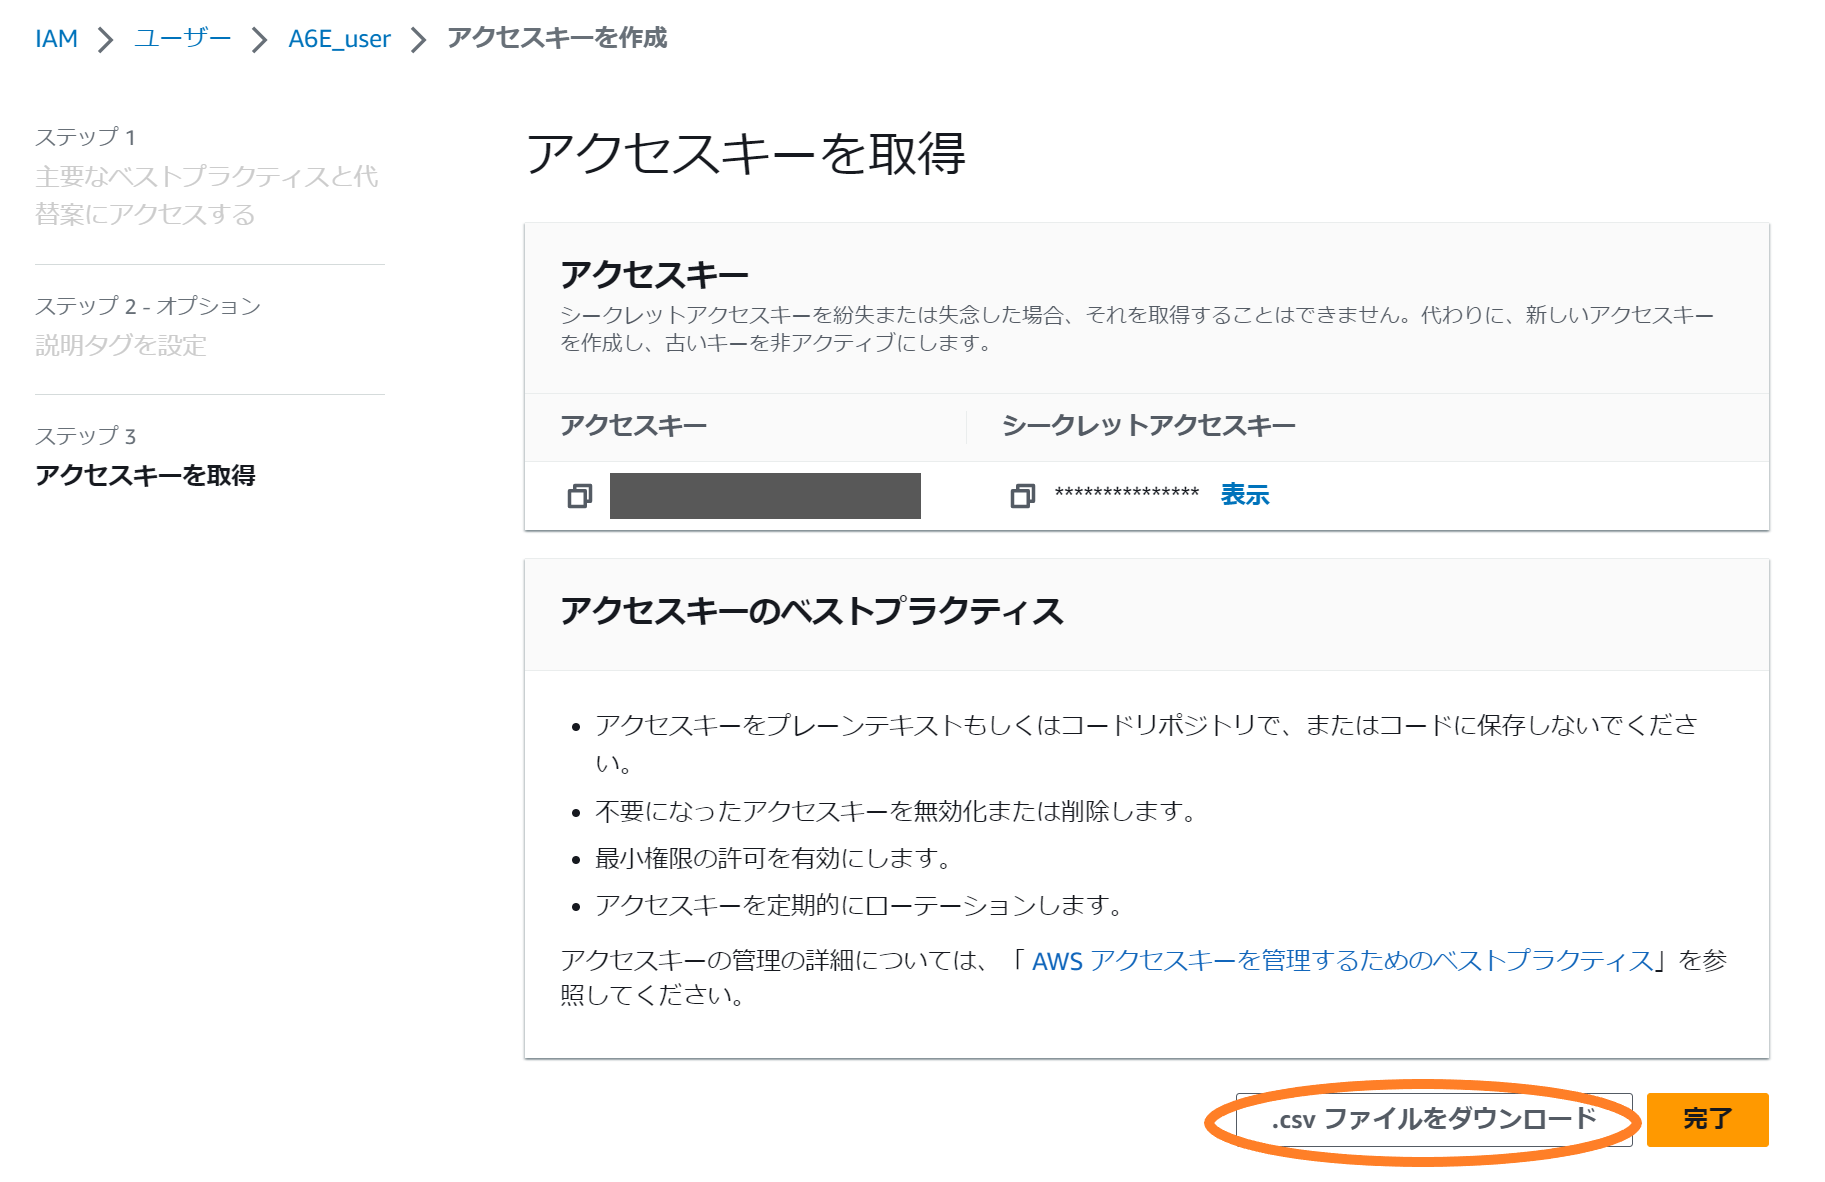Select step 3 アクセスキーを取得 in sidebar
Viewport: 1825px width, 1182px height.
(x=145, y=475)
